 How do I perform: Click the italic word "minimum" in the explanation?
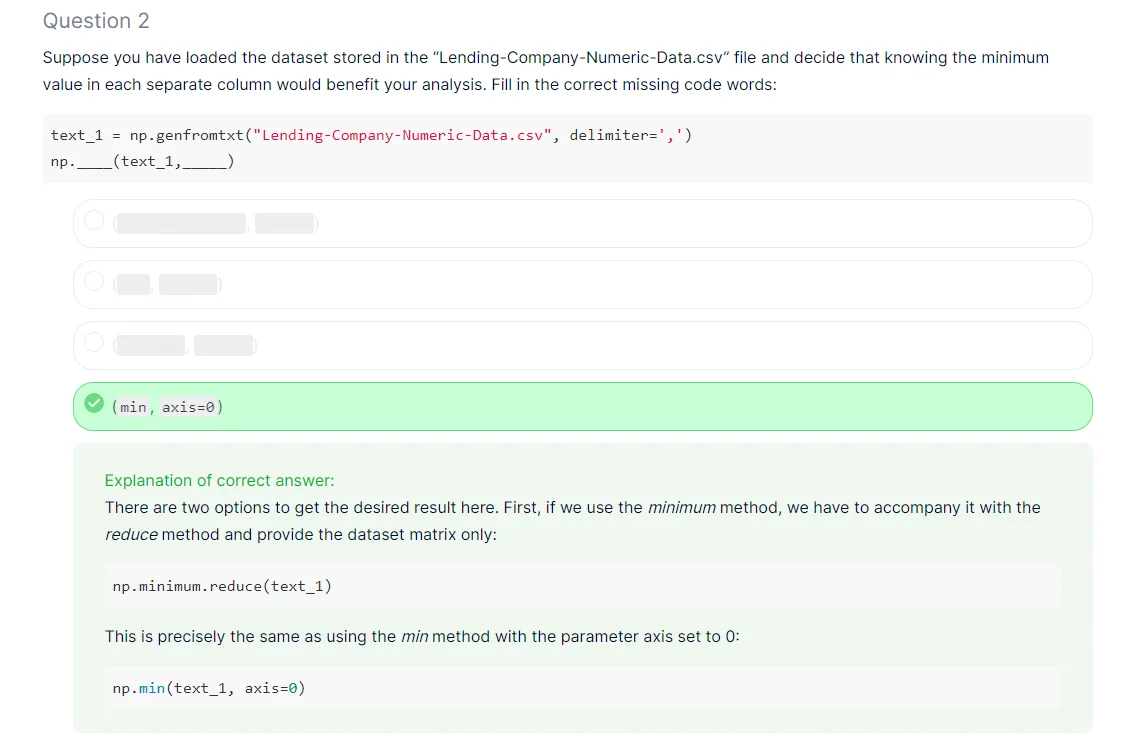click(x=681, y=508)
